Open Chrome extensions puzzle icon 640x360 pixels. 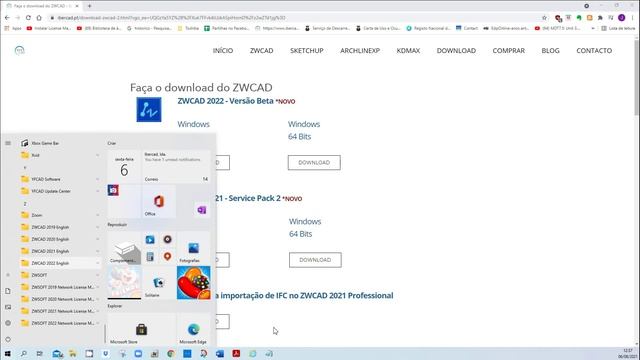point(600,18)
